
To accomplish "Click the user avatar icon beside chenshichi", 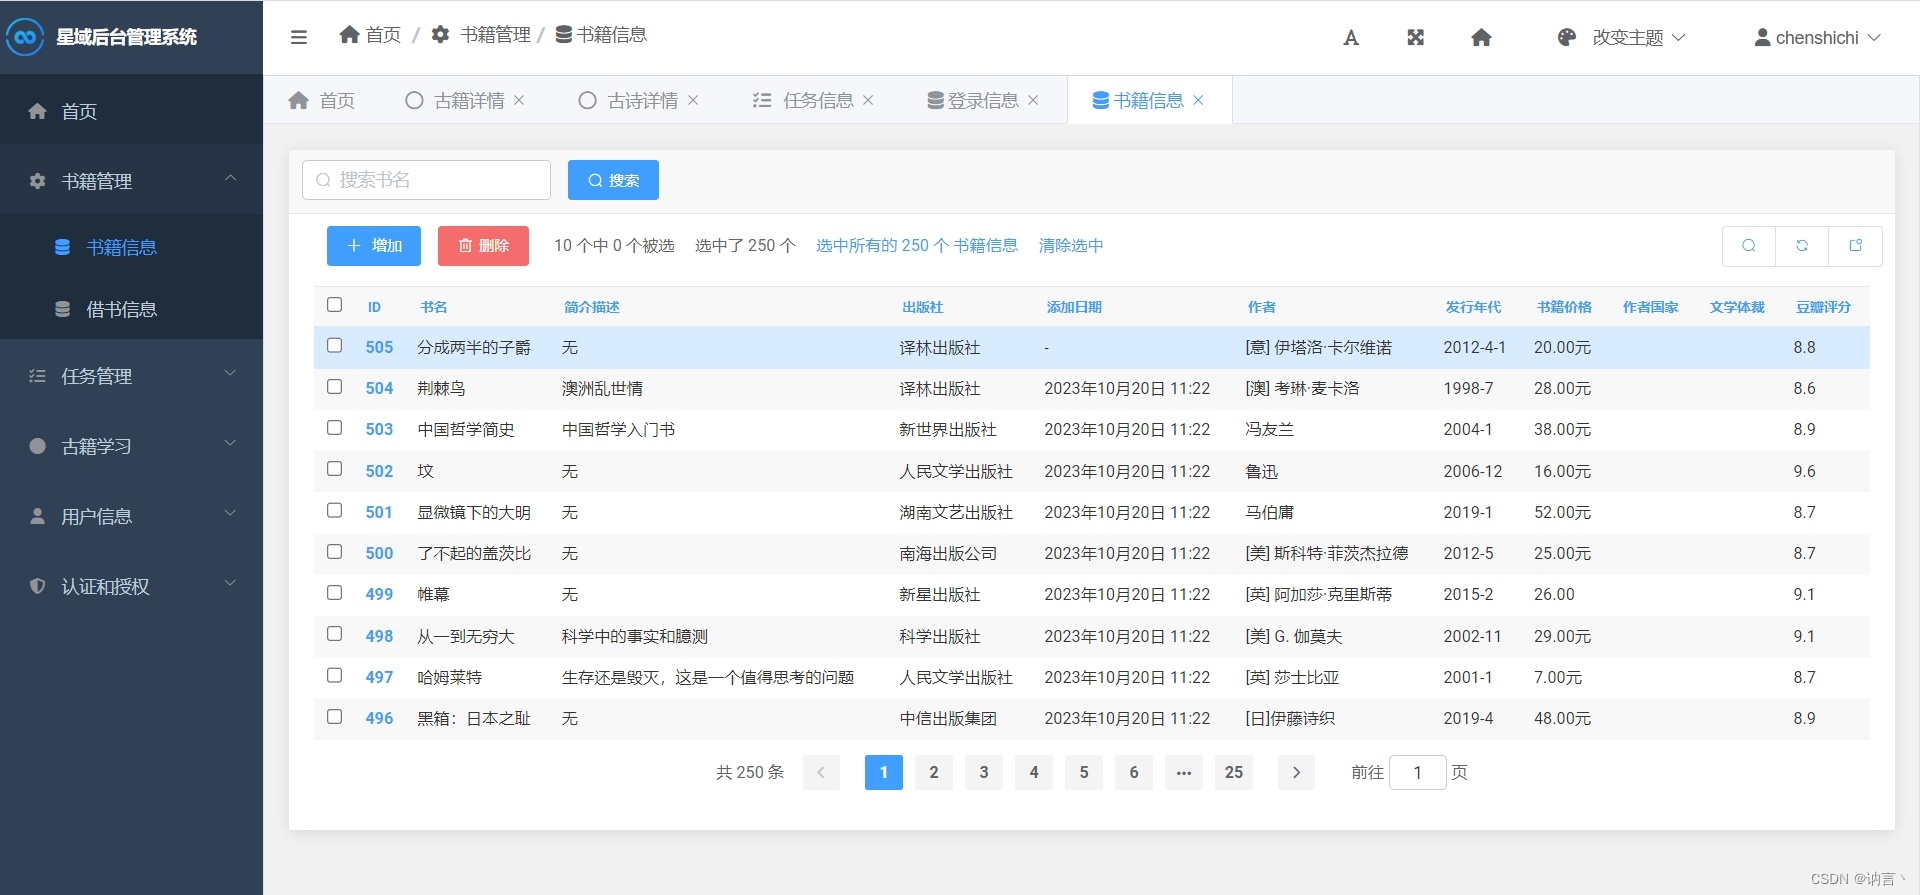I will 1762,38.
